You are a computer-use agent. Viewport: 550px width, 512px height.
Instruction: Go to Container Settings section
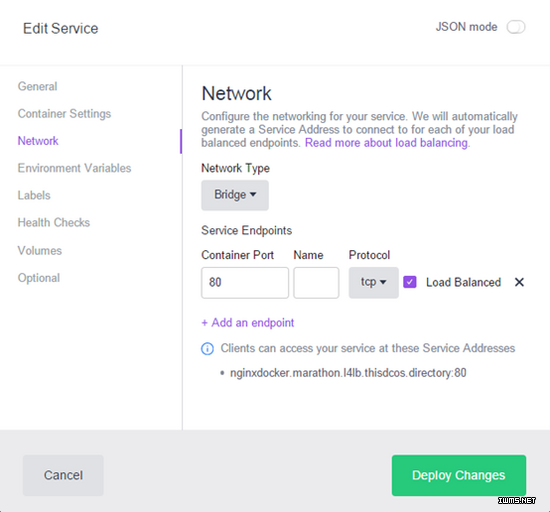64,114
